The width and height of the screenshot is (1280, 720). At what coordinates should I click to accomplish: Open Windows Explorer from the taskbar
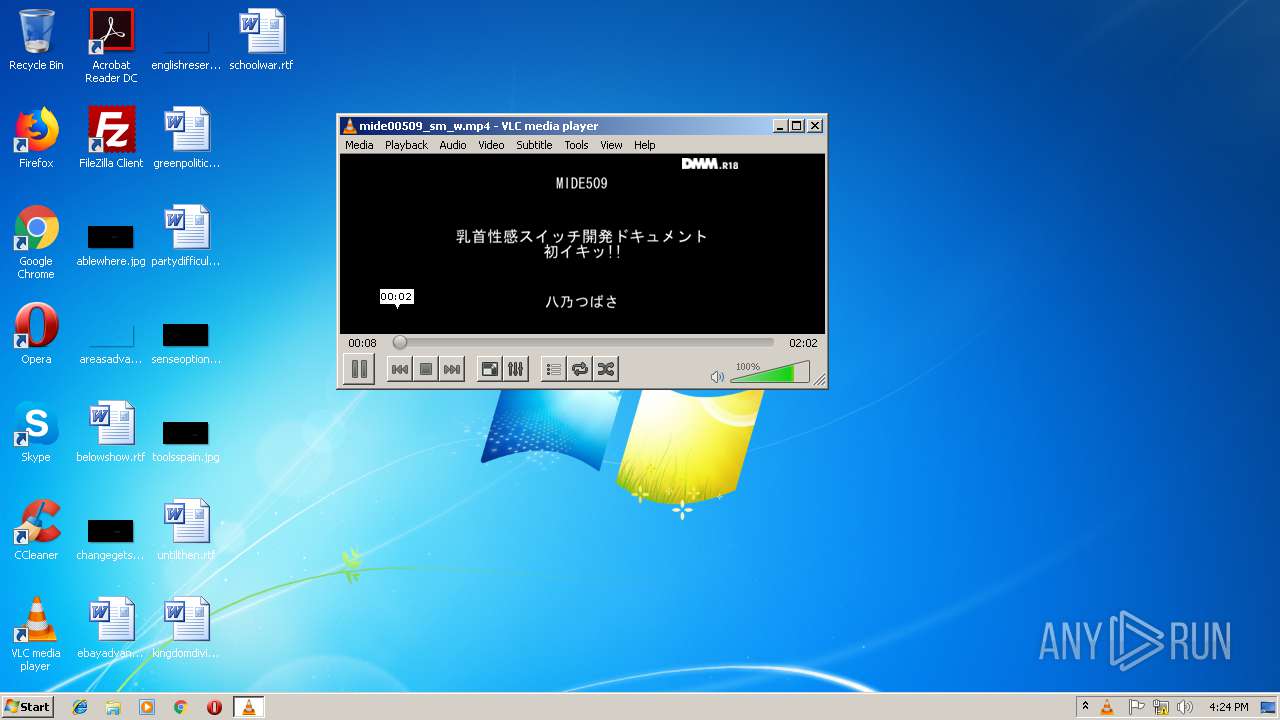(113, 707)
